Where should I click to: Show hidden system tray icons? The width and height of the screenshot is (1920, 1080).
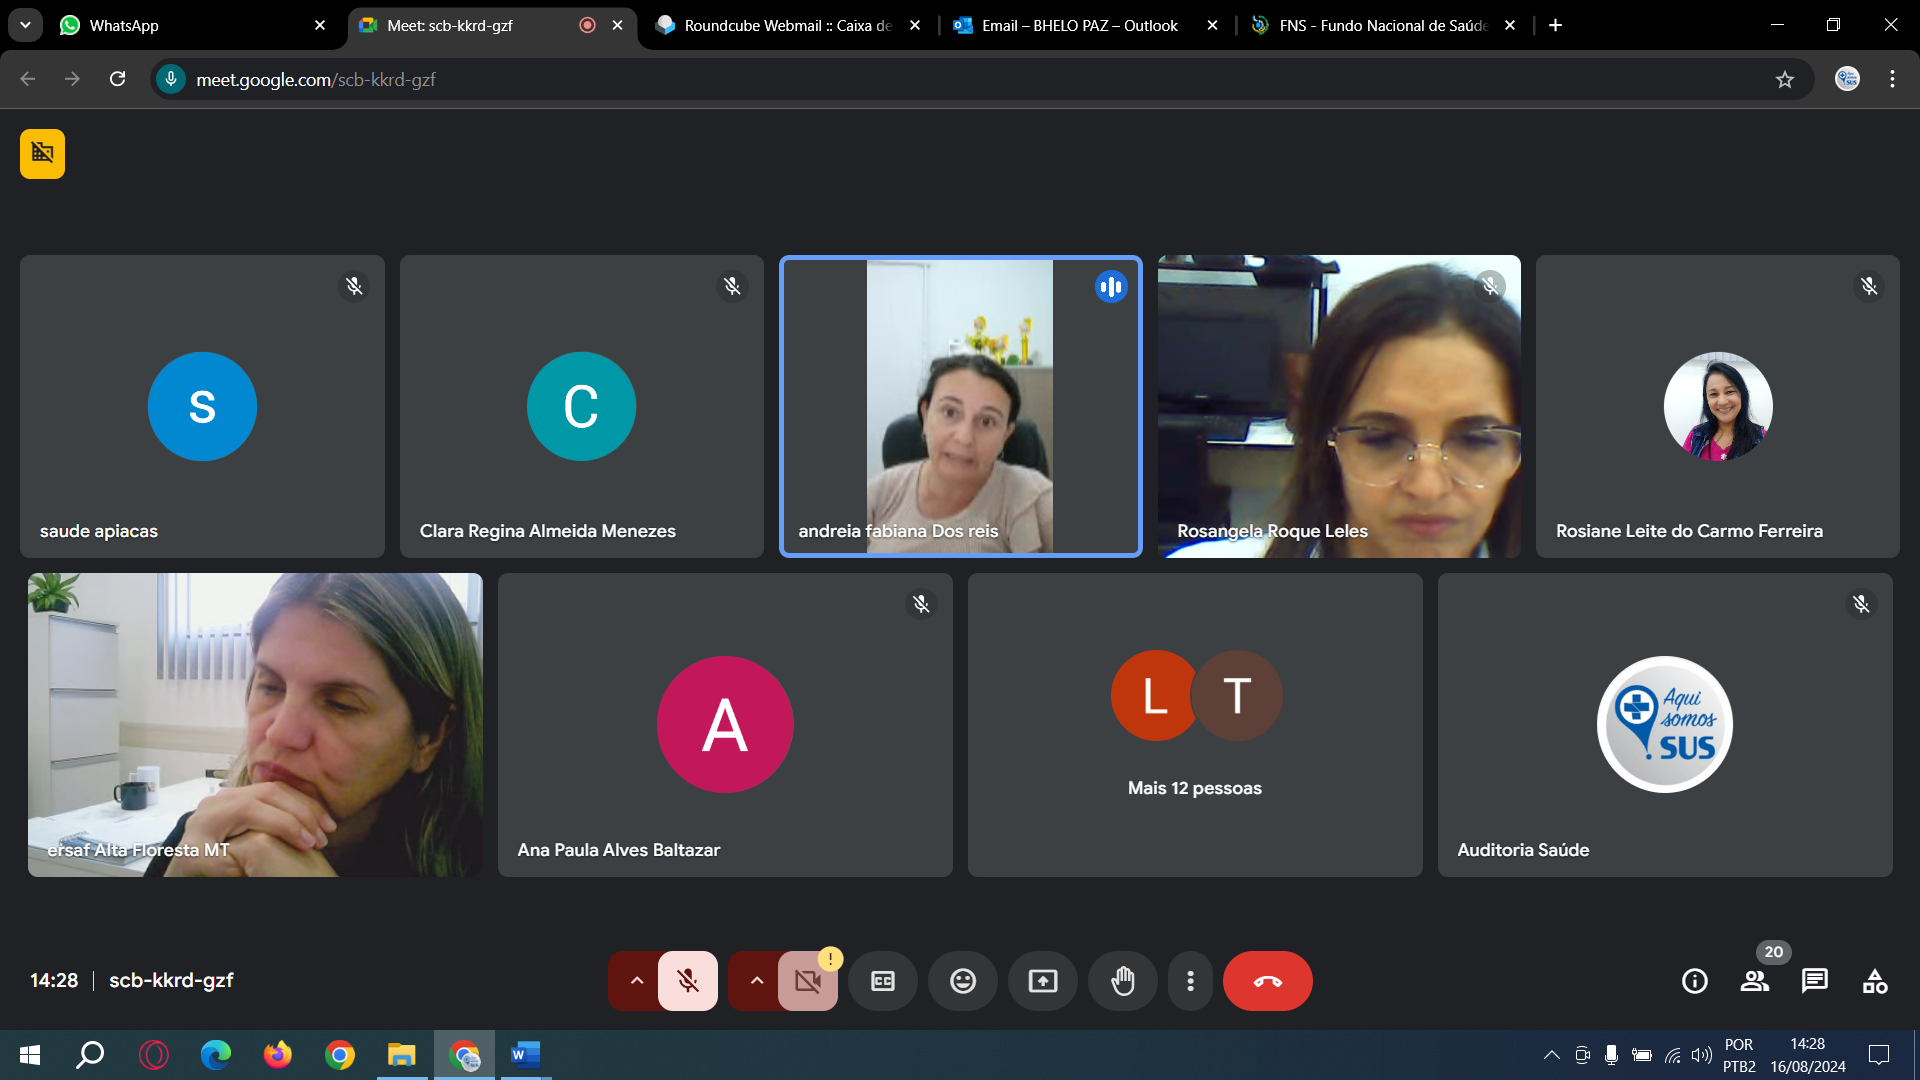[1552, 1055]
